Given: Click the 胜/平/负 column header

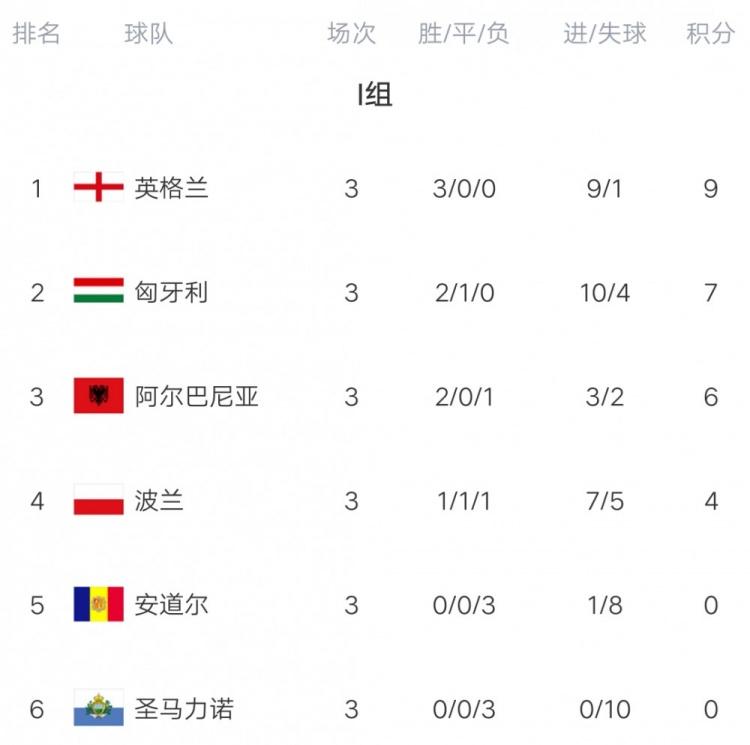Looking at the screenshot, I should pos(464,34).
